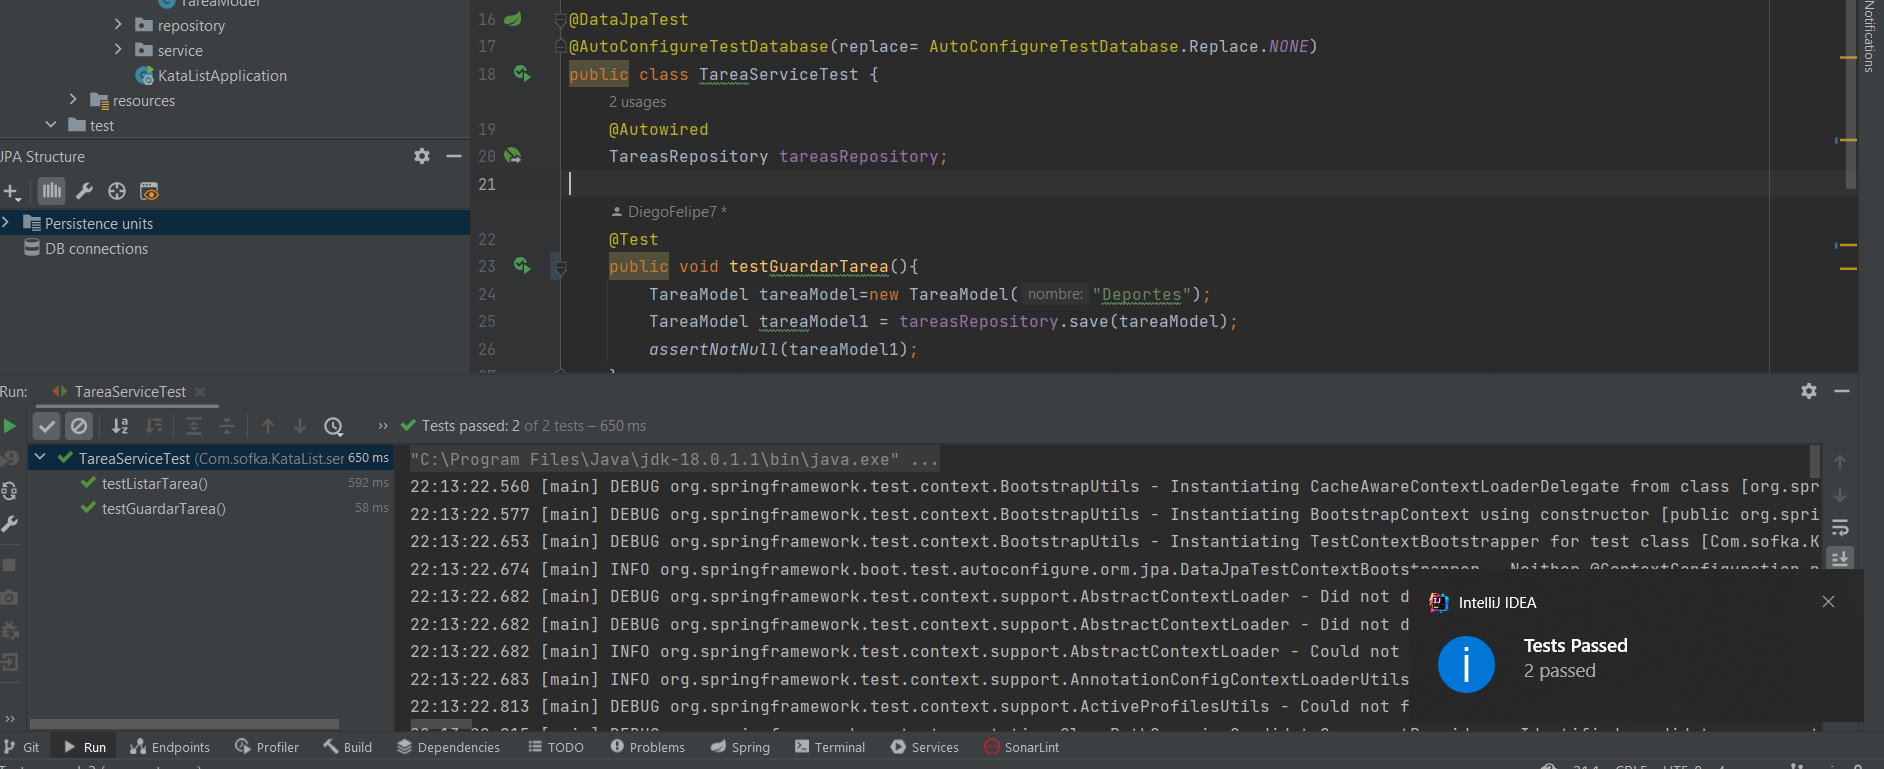Open the JPA Structure add (+) dropdown
1884x769 pixels.
pyautogui.click(x=12, y=191)
